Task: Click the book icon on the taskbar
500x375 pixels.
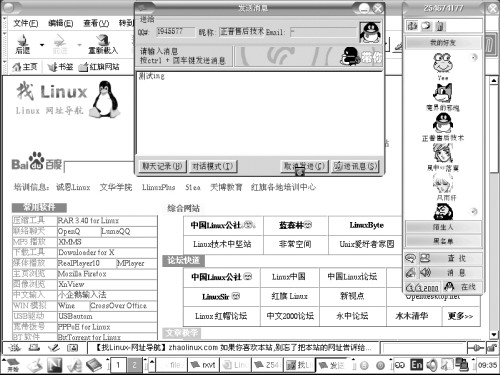Action: point(94,365)
